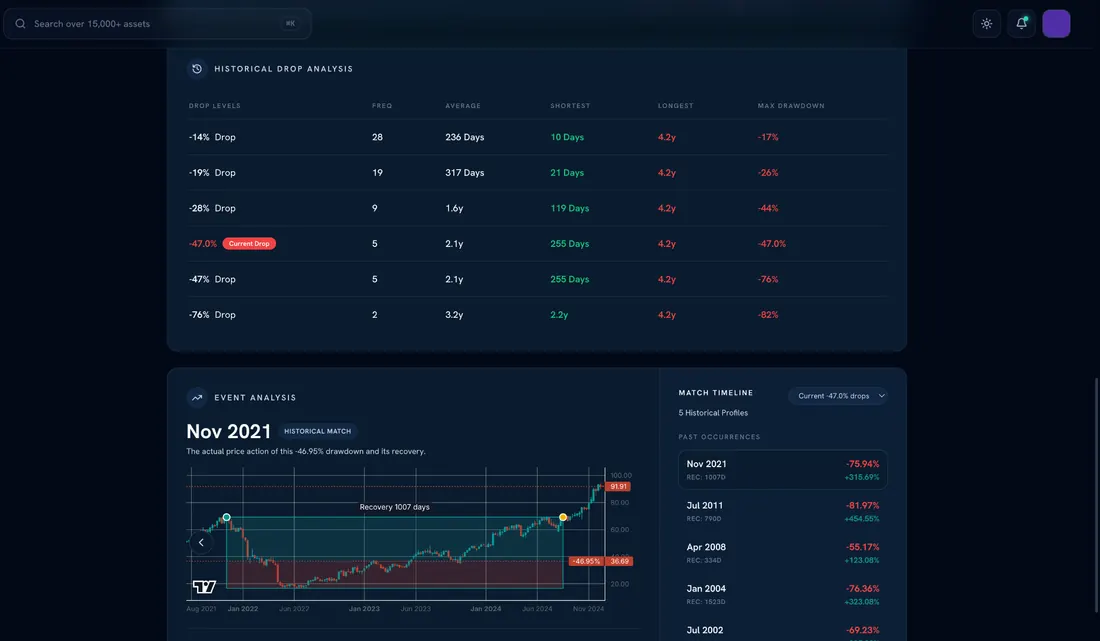Select the Jul 2002 past occurrence
This screenshot has height=641, width=1100.
pos(782,630)
